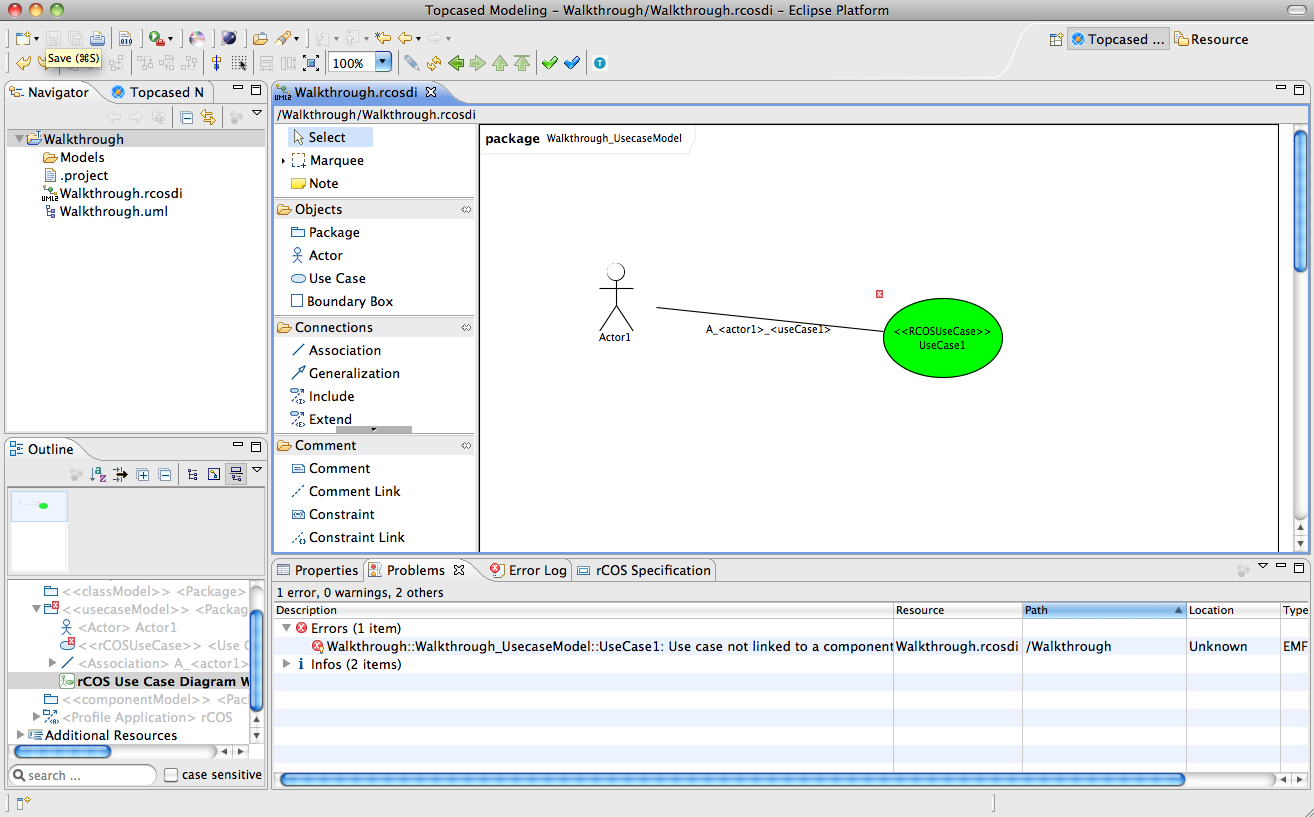Open the Error Log tab
This screenshot has width=1314, height=817.
point(528,570)
